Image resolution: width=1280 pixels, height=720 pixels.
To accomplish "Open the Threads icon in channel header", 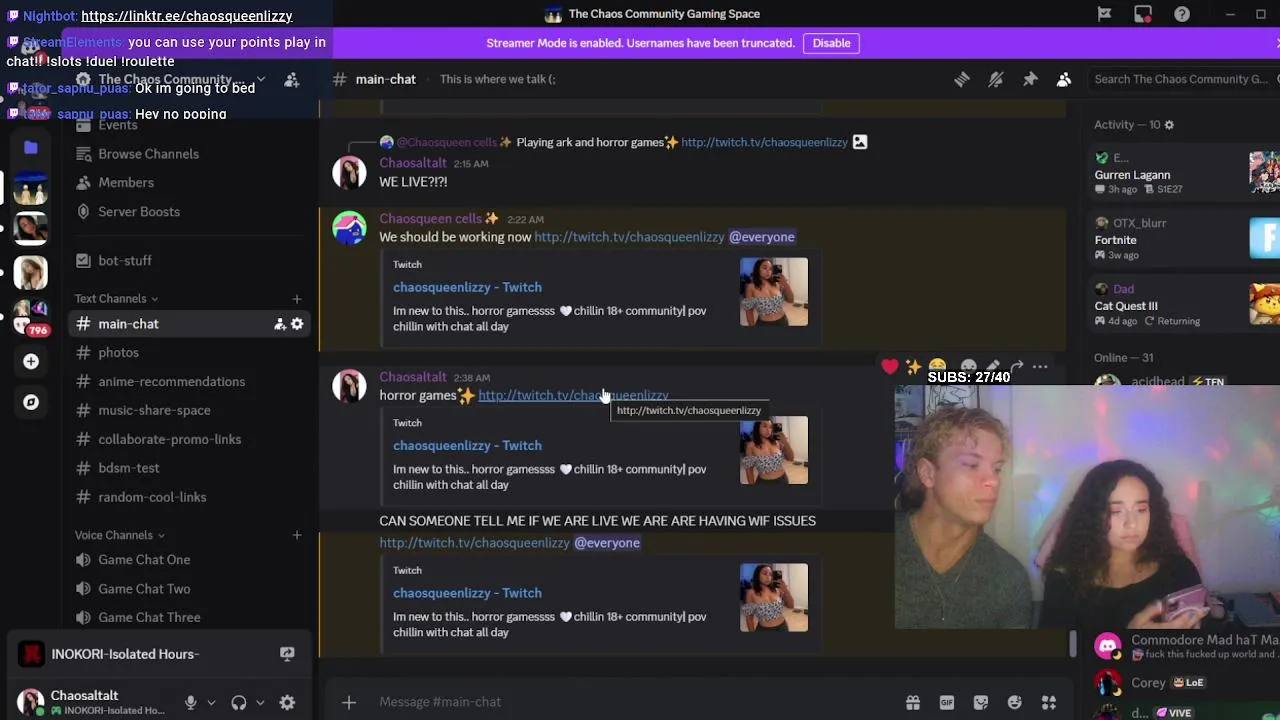I will point(961,79).
